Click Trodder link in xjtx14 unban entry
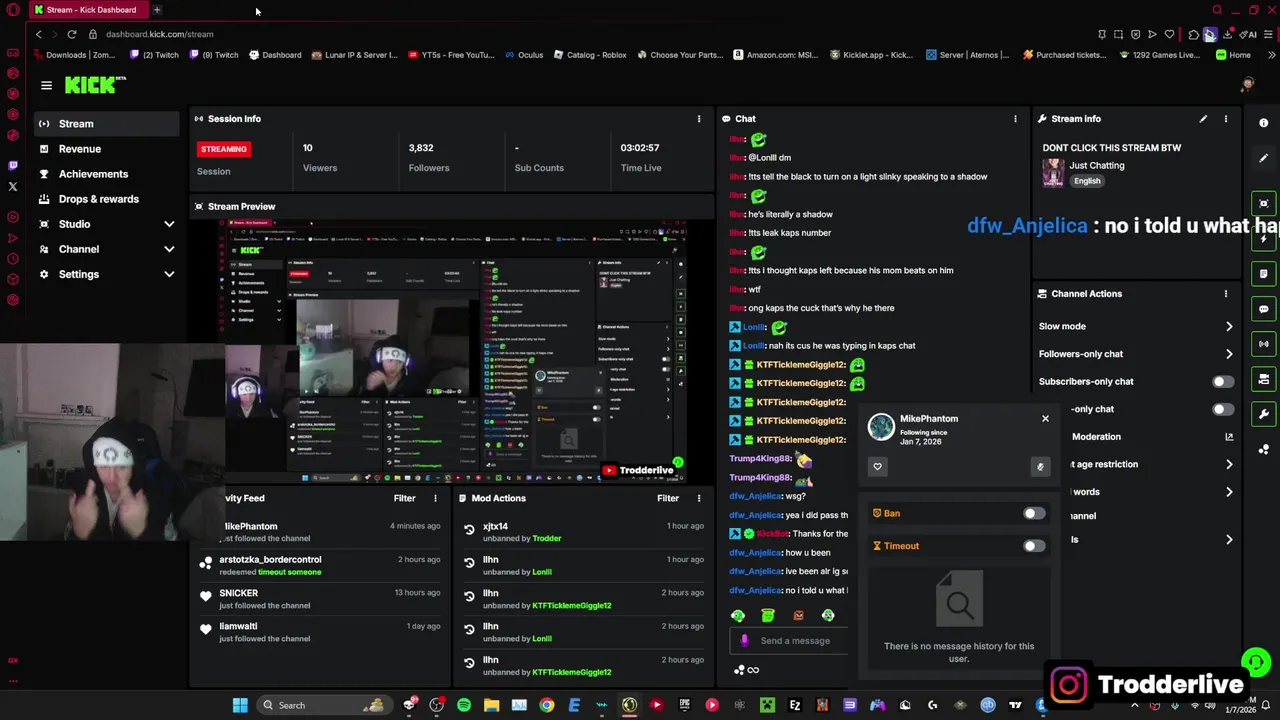 (546, 538)
